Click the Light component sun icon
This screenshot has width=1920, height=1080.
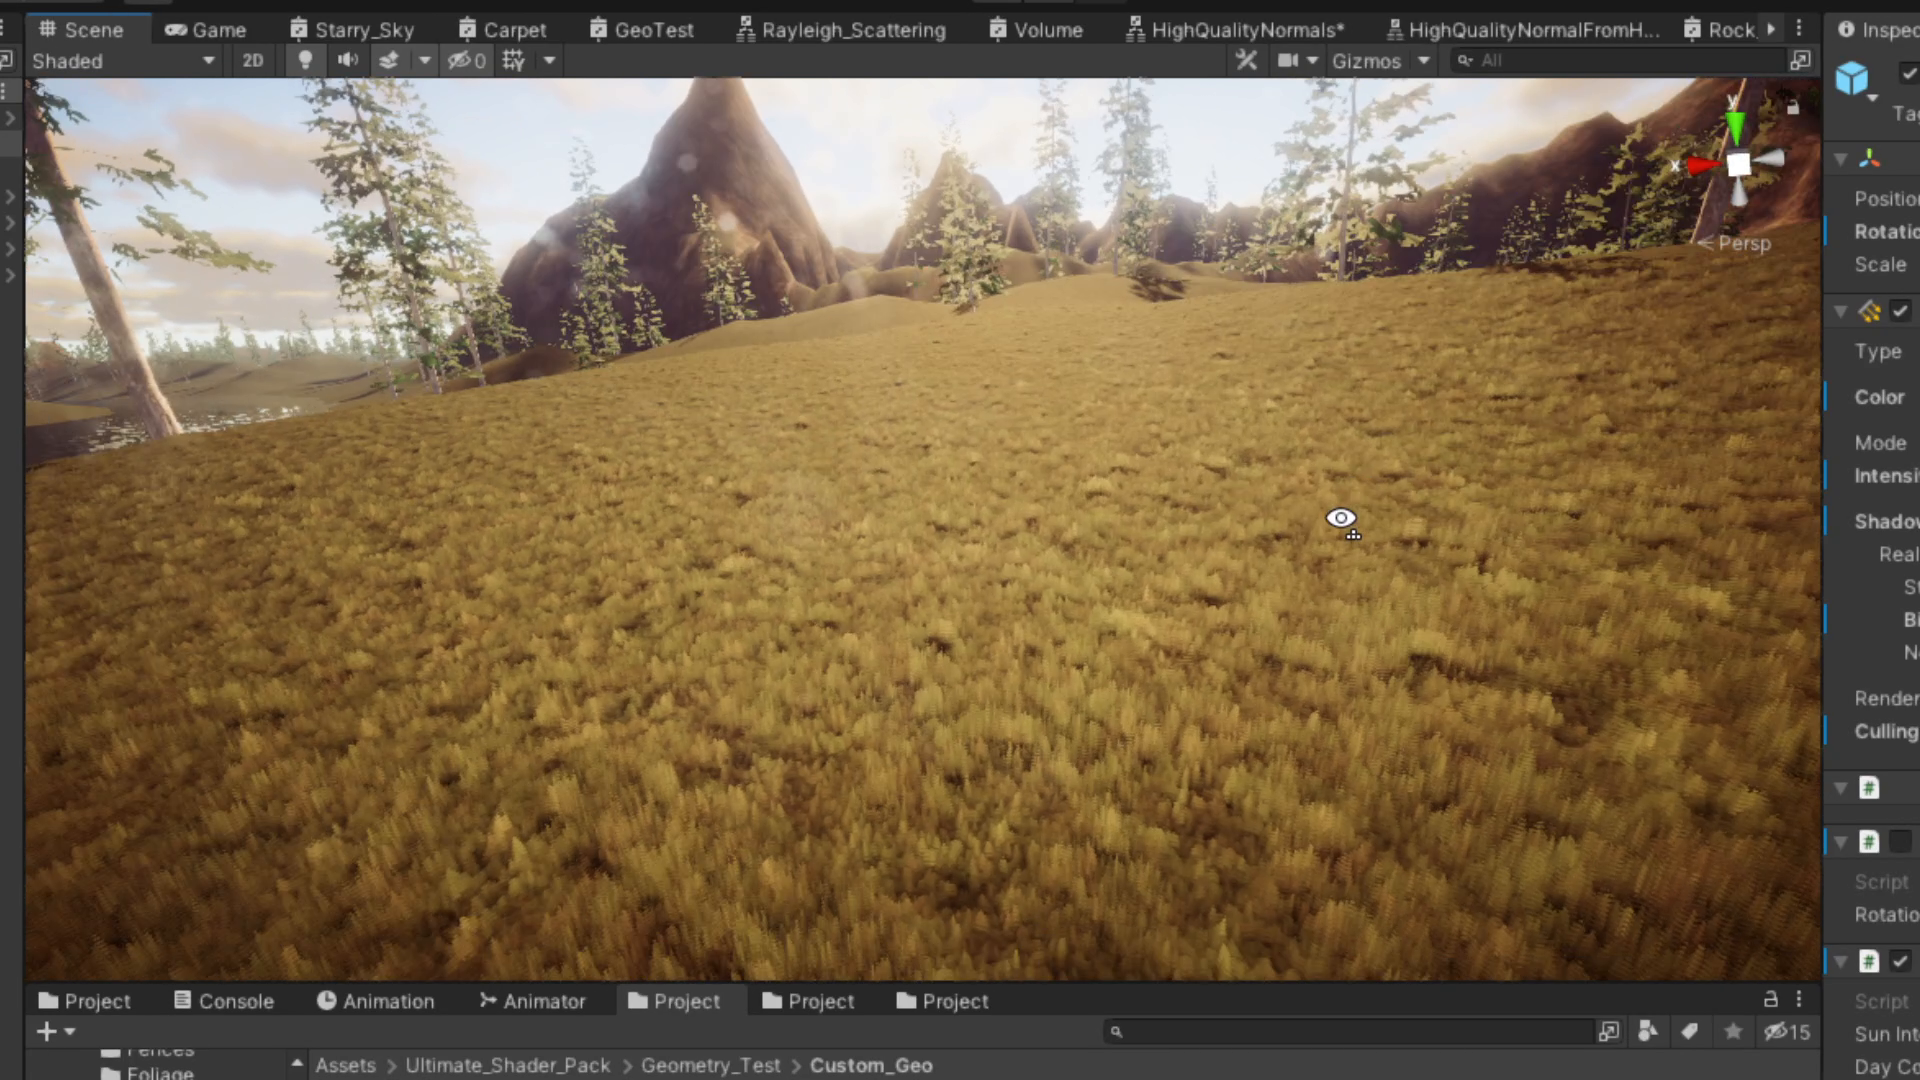pos(1869,311)
